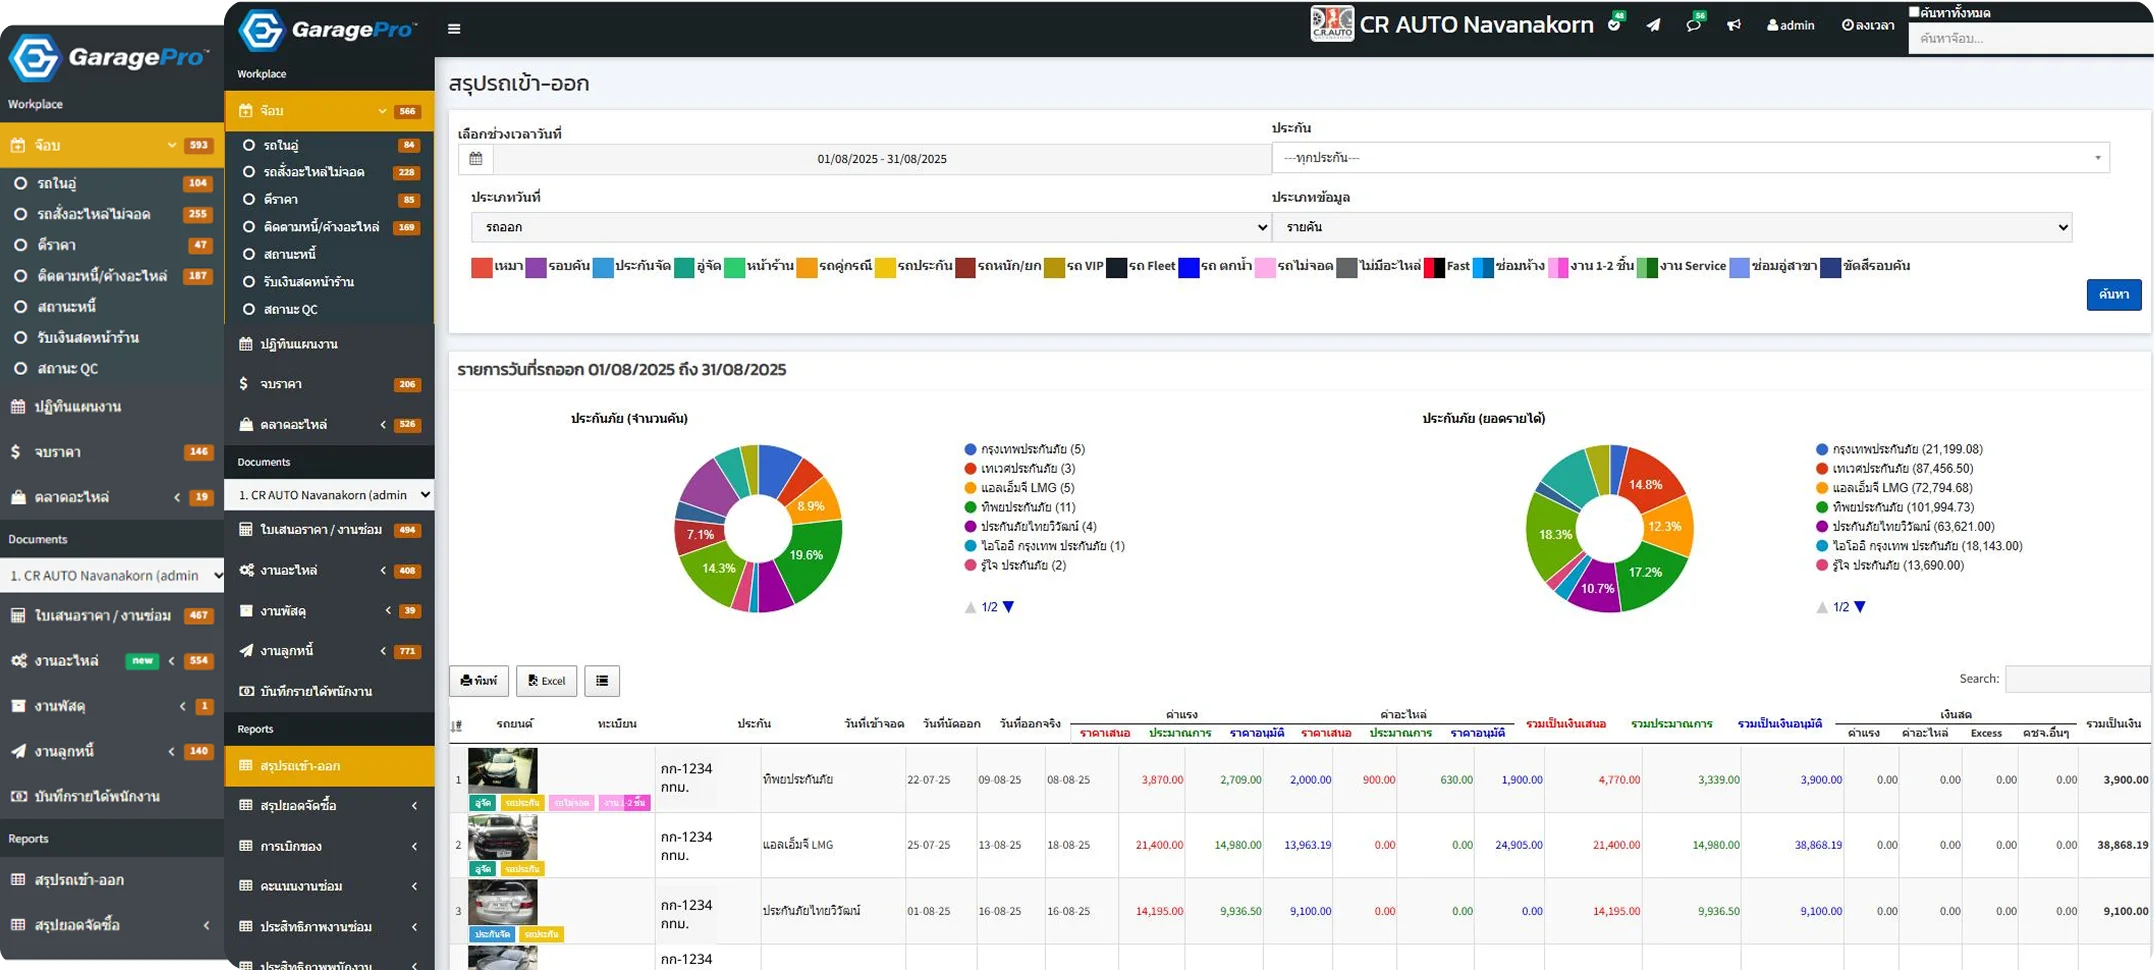Open the ประเภทข้อมูล dropdown showing รายคัน
Viewport: 2154px width, 970px height.
(x=1671, y=227)
